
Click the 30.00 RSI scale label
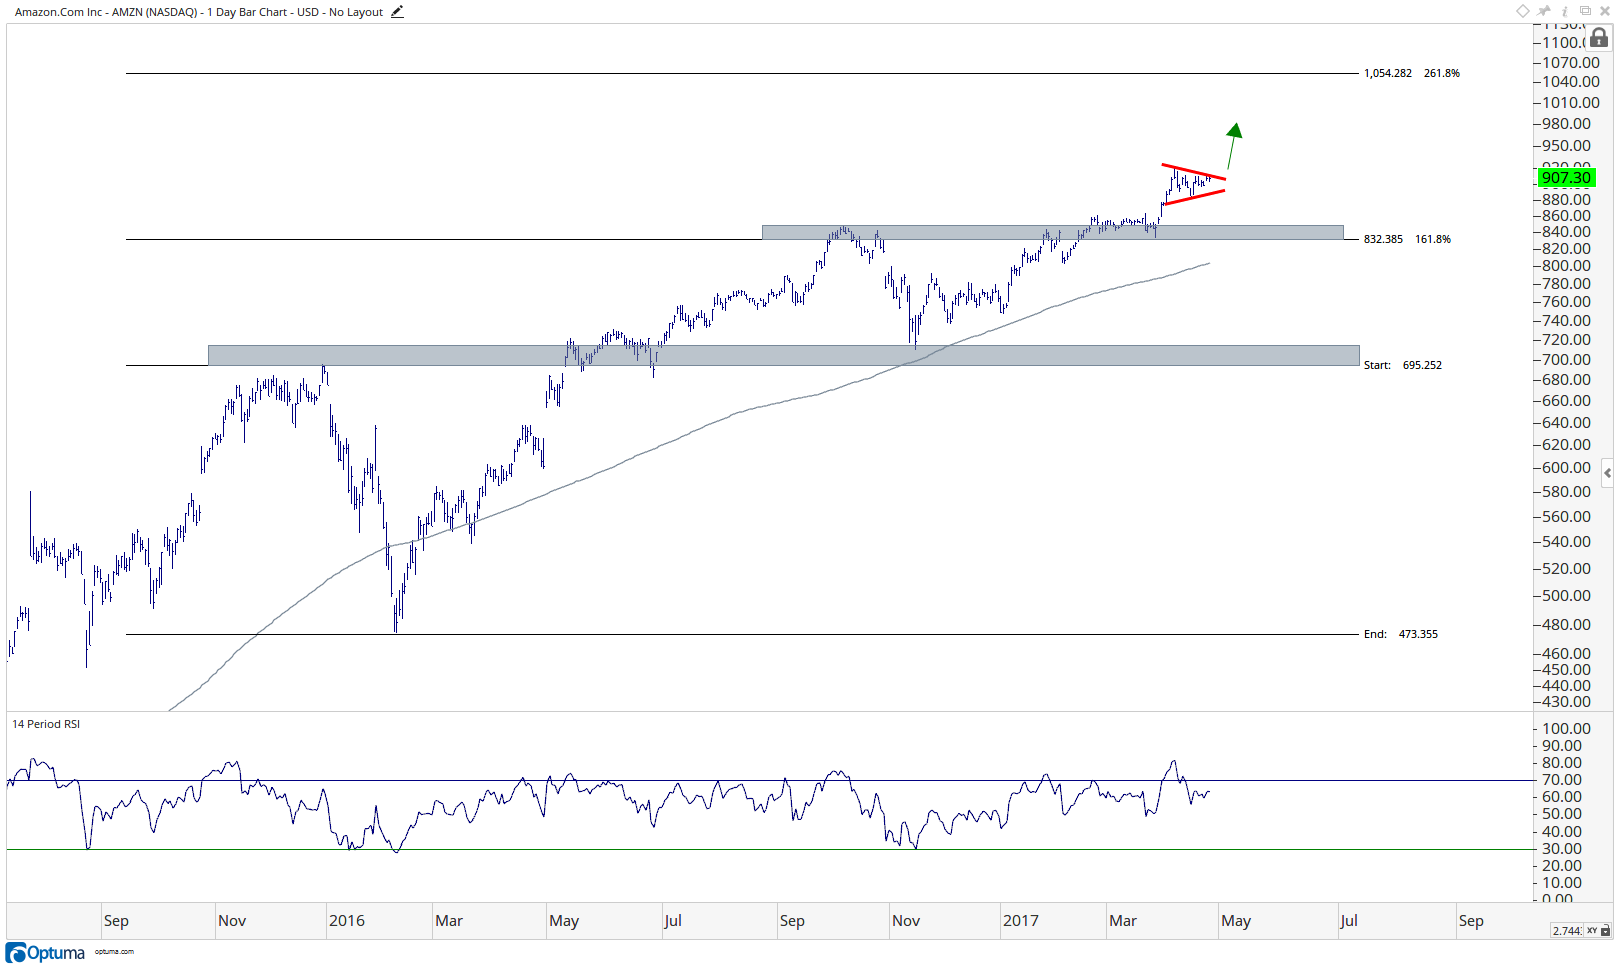point(1562,849)
